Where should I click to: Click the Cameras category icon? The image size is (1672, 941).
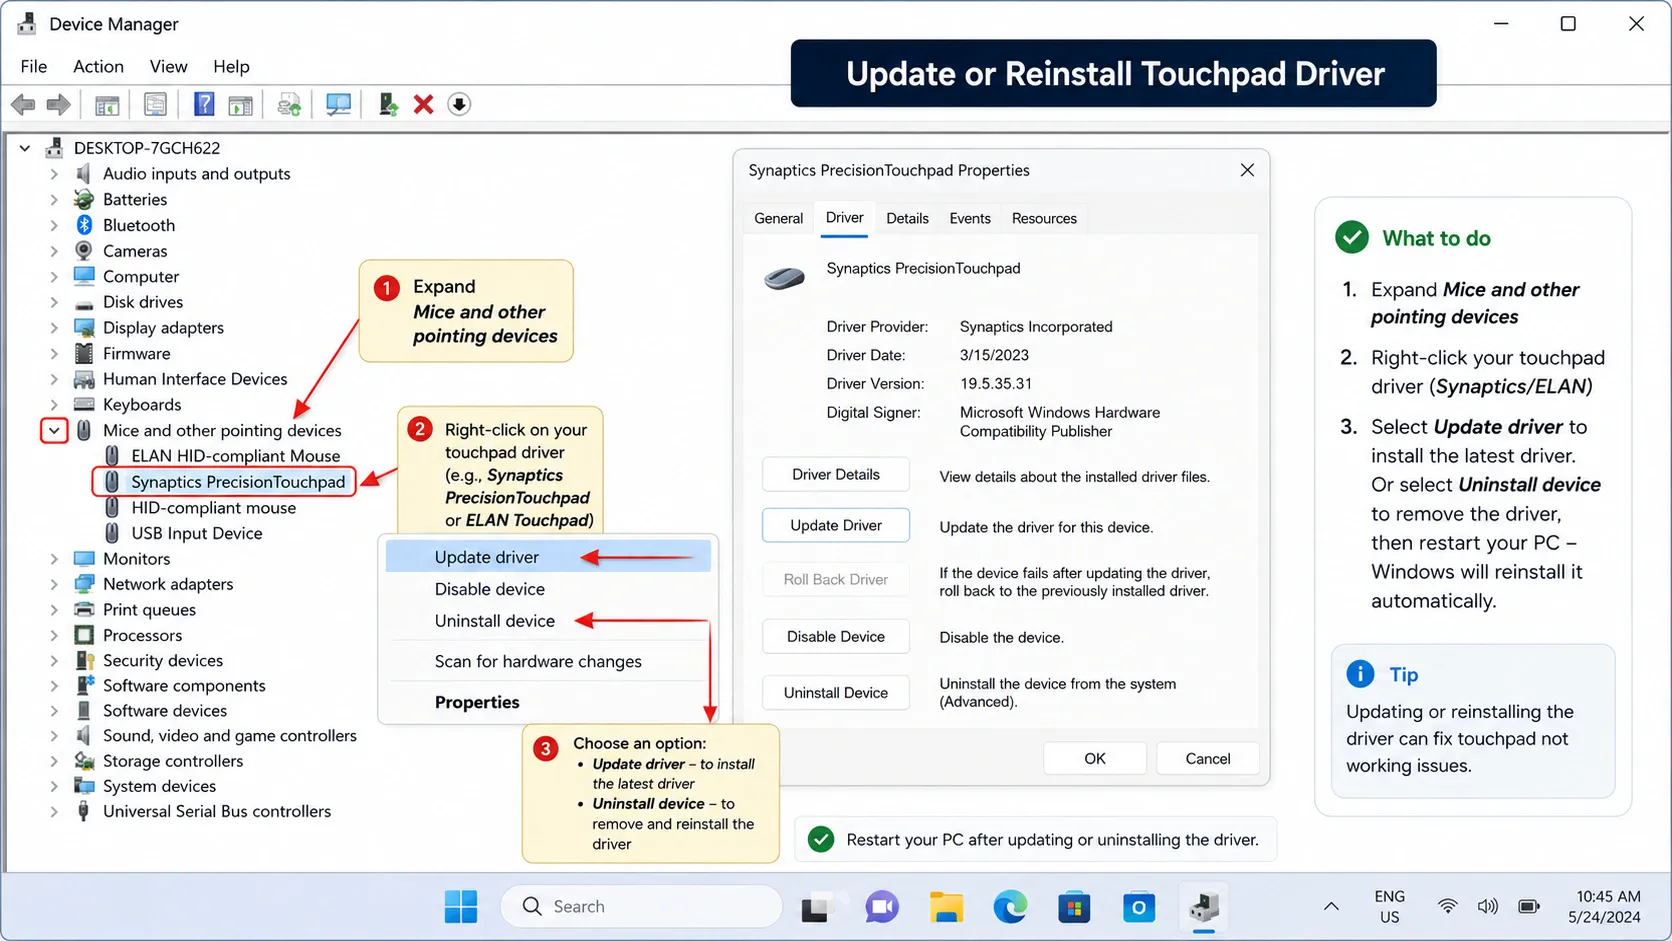coord(84,251)
